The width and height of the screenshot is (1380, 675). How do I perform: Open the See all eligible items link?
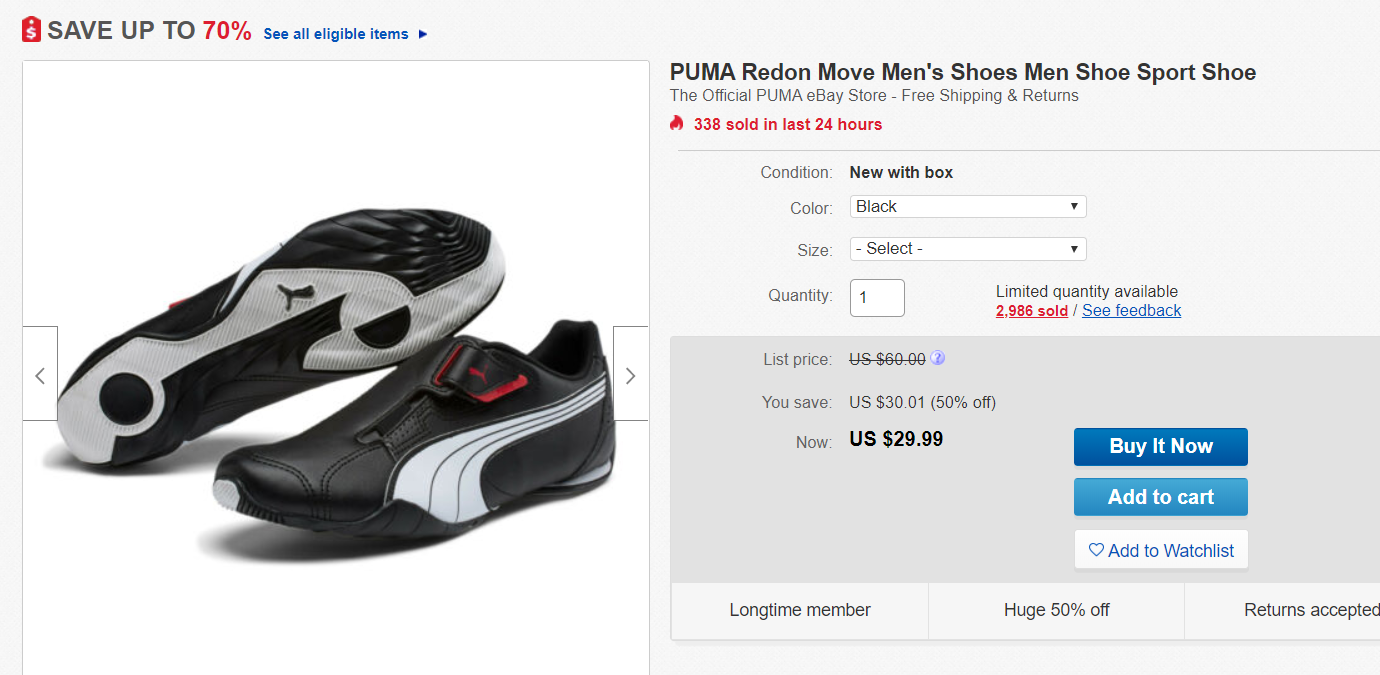(x=336, y=34)
